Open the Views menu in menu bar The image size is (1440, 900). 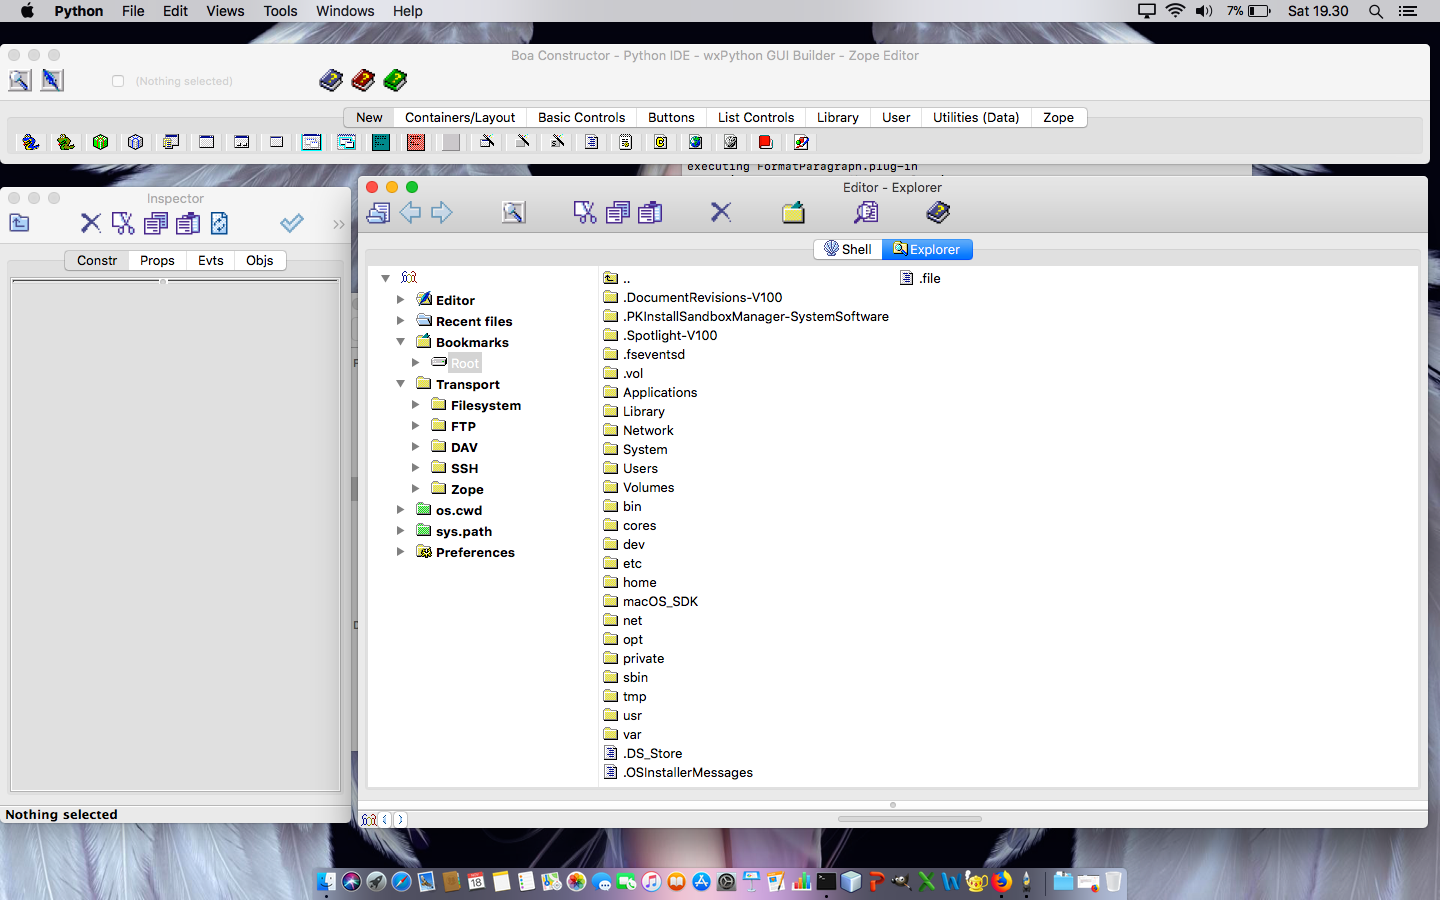tap(225, 11)
